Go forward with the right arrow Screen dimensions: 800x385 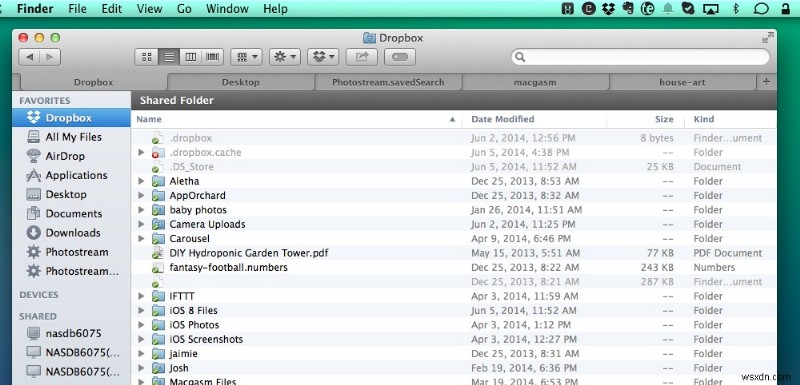[x=50, y=57]
